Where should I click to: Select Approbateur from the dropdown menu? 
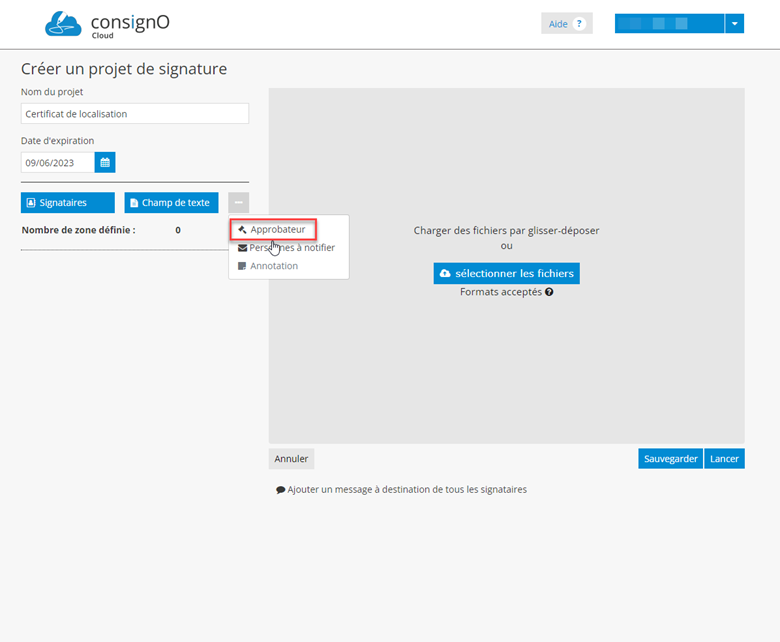point(277,230)
